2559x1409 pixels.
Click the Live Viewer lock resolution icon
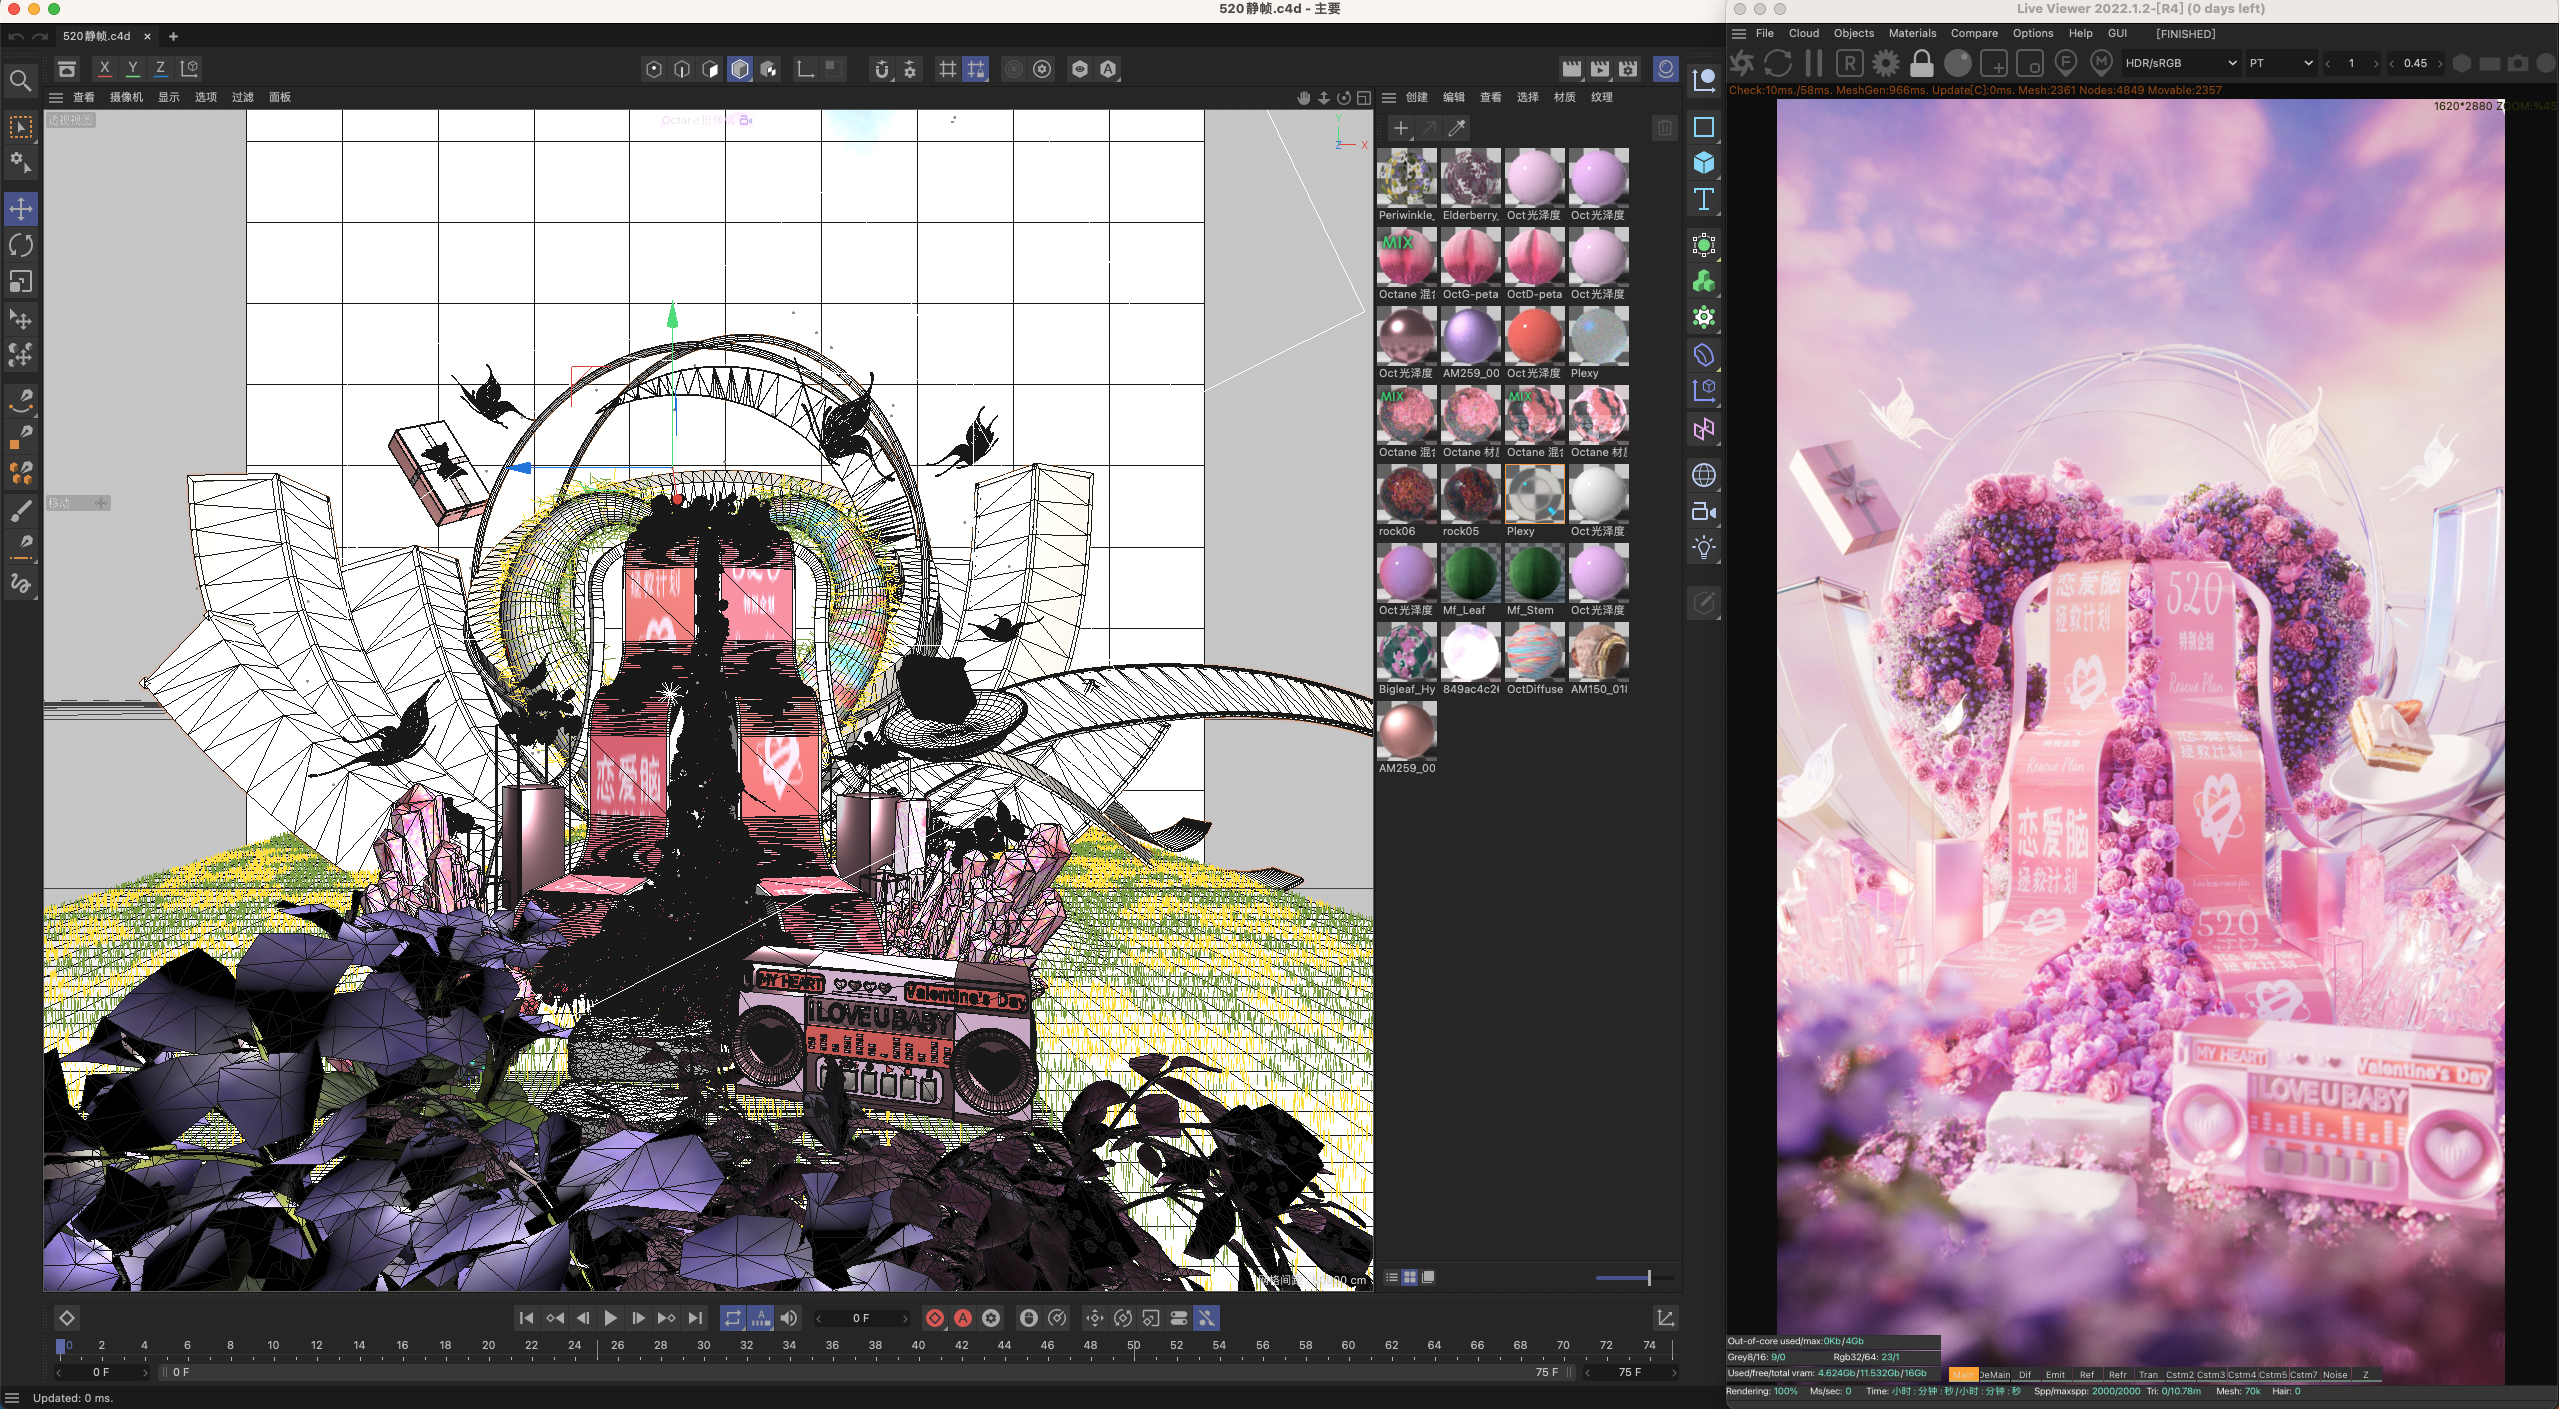point(1921,63)
